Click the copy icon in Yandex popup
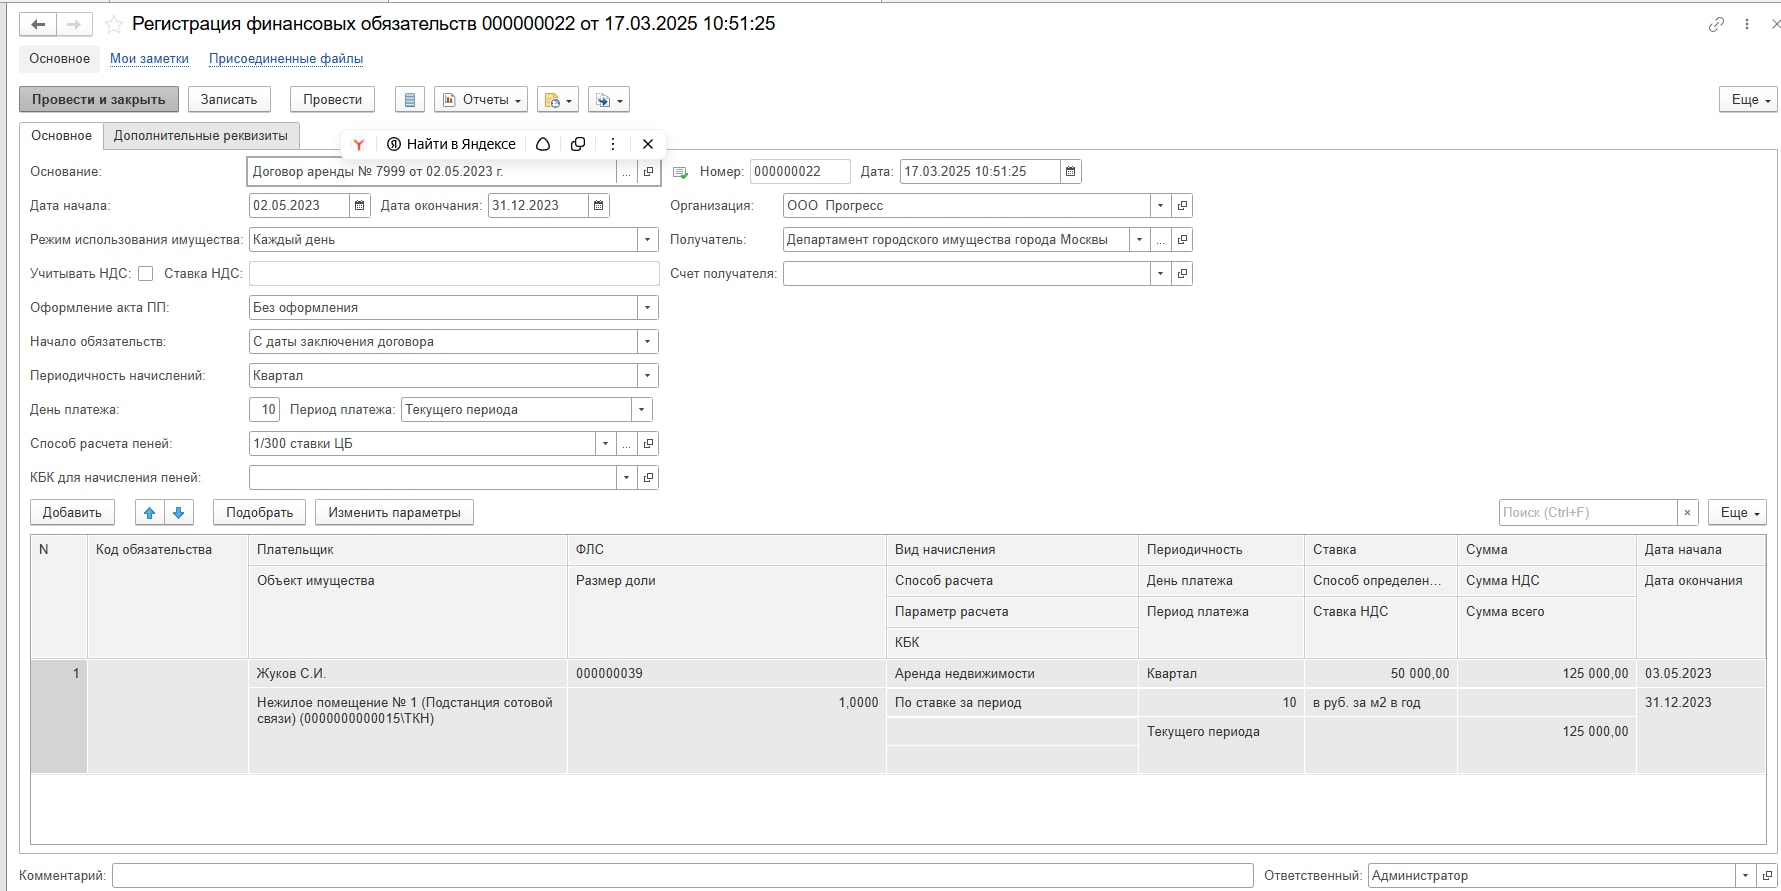 point(578,144)
